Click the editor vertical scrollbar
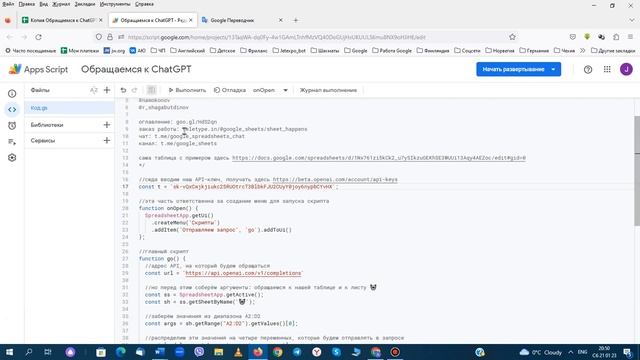The height and width of the screenshot is (360, 640). click(x=637, y=170)
